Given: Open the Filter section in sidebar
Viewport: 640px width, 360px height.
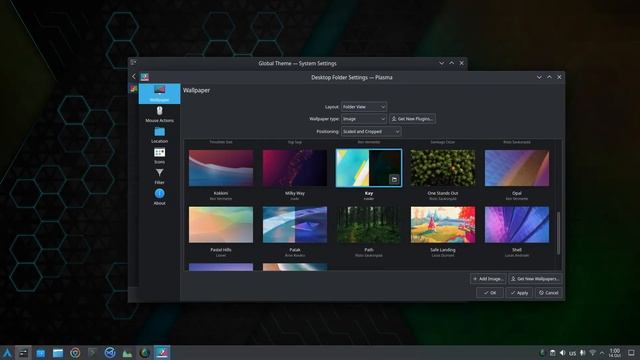Looking at the screenshot, I should point(159,176).
